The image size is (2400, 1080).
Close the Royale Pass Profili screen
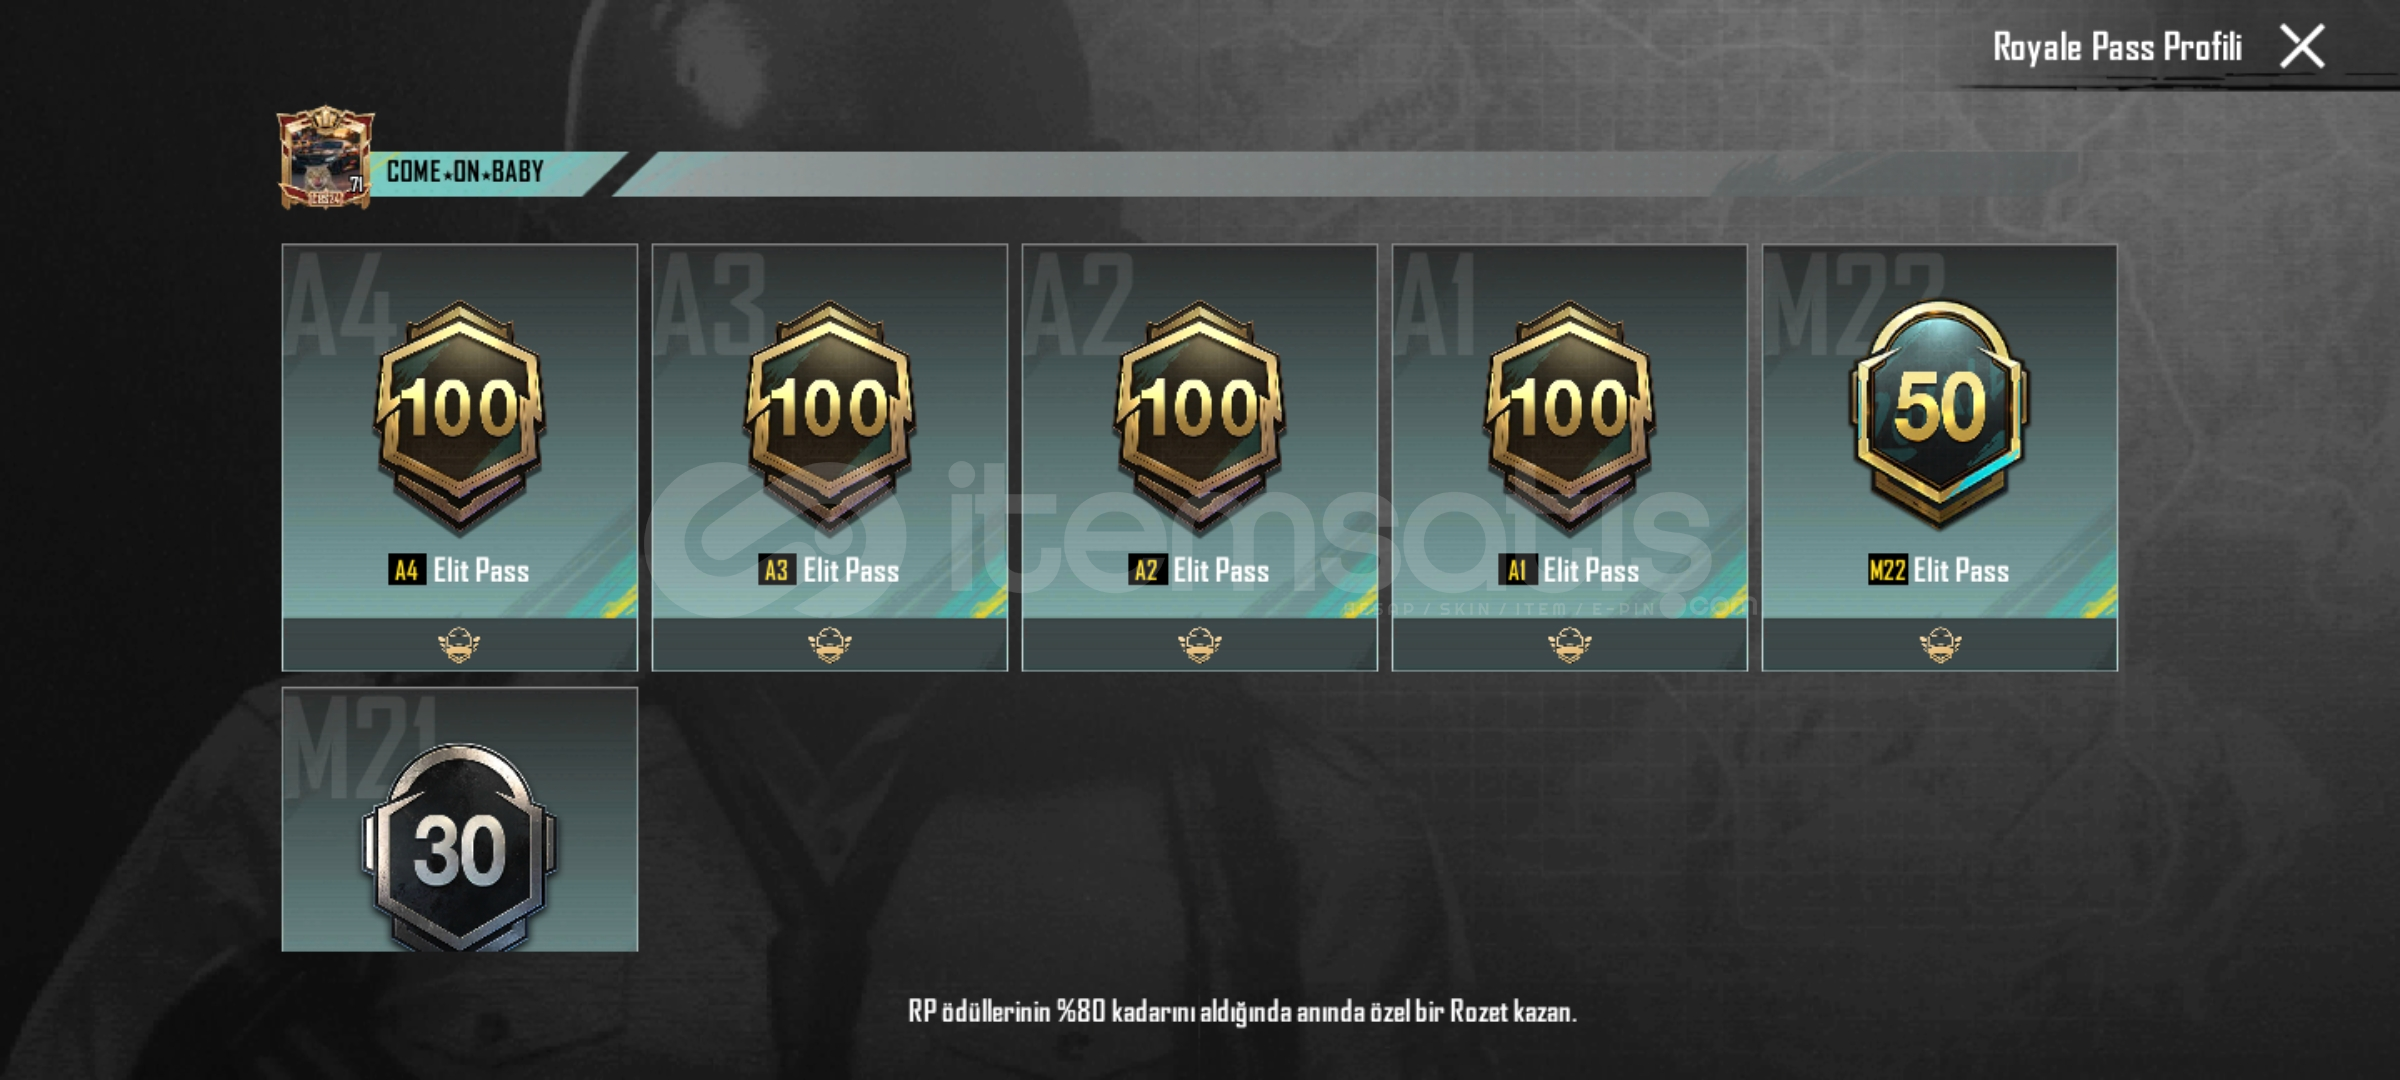tap(2302, 47)
